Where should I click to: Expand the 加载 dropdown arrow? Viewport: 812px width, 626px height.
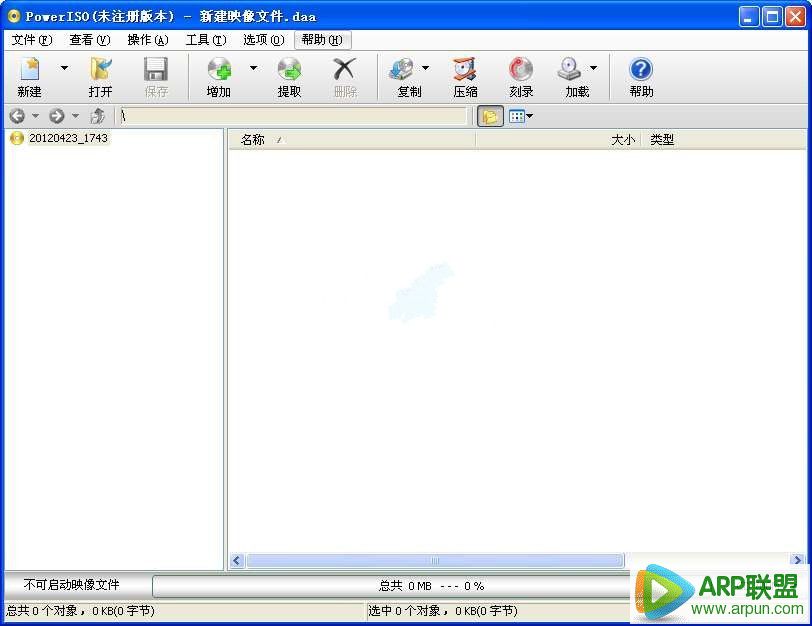593,68
